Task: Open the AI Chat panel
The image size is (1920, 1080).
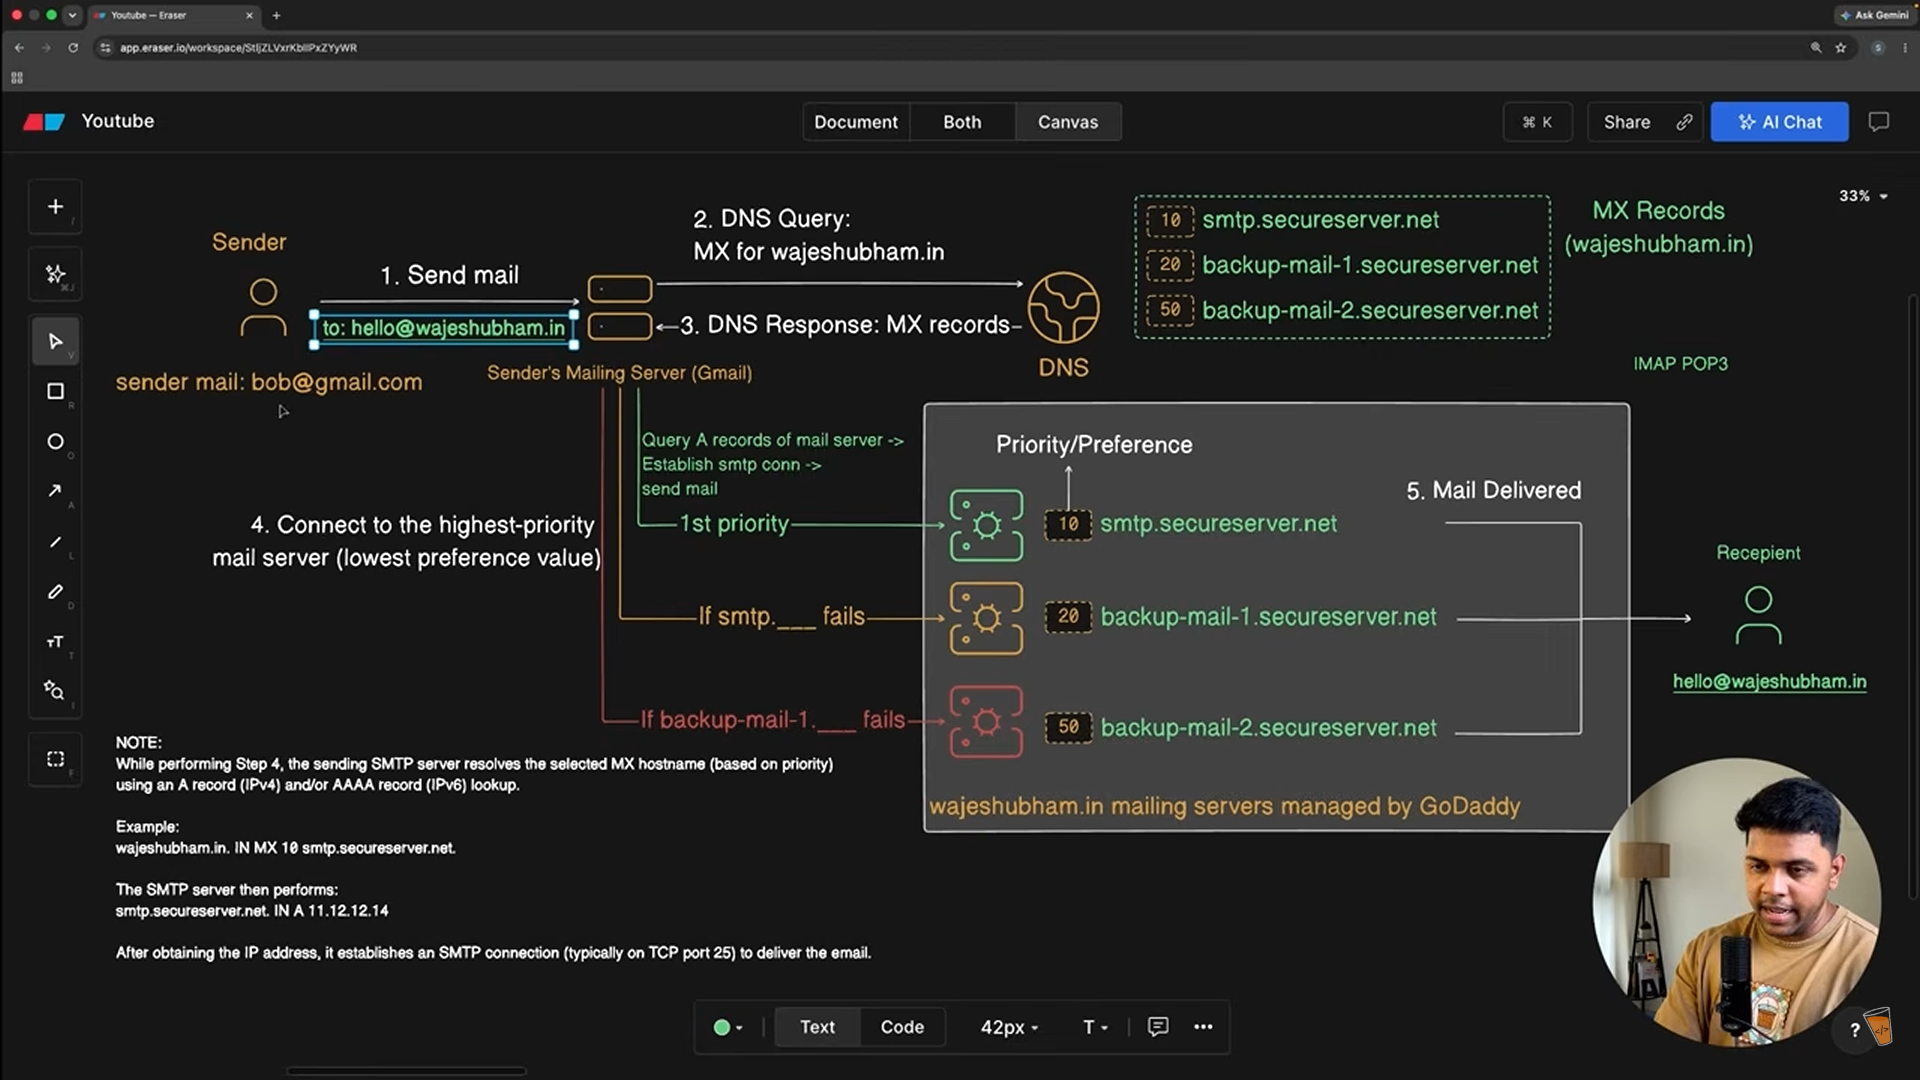Action: (1779, 122)
